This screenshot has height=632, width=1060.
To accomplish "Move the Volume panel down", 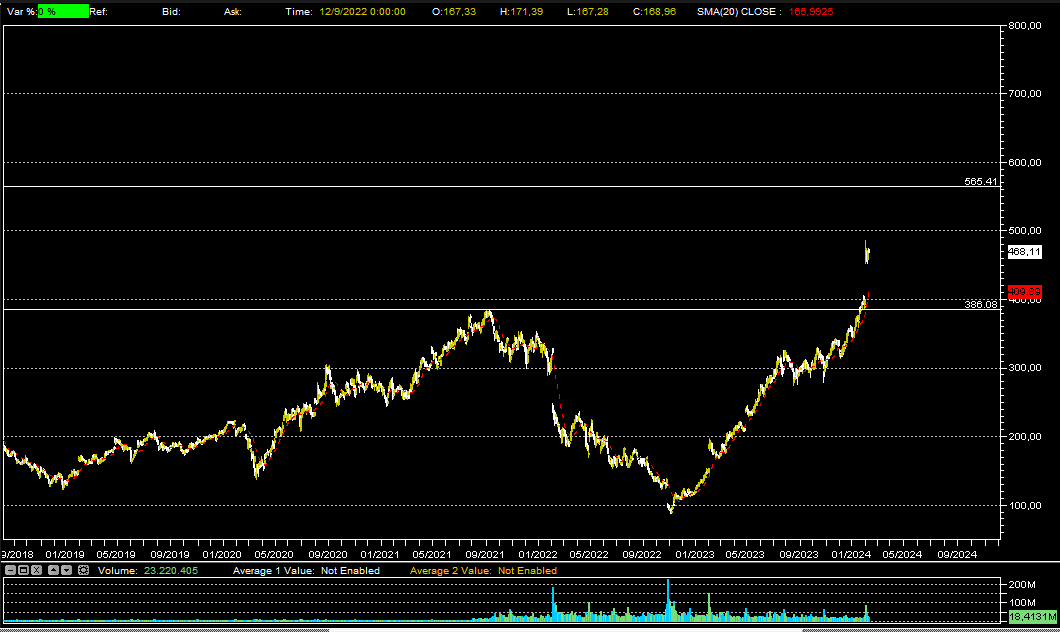I will [x=67, y=570].
